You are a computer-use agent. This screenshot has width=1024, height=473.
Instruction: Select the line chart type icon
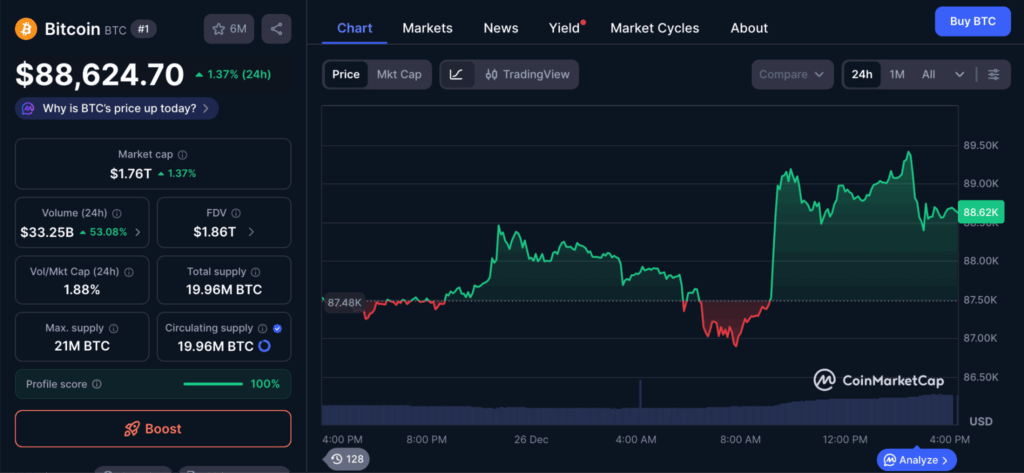coord(456,74)
